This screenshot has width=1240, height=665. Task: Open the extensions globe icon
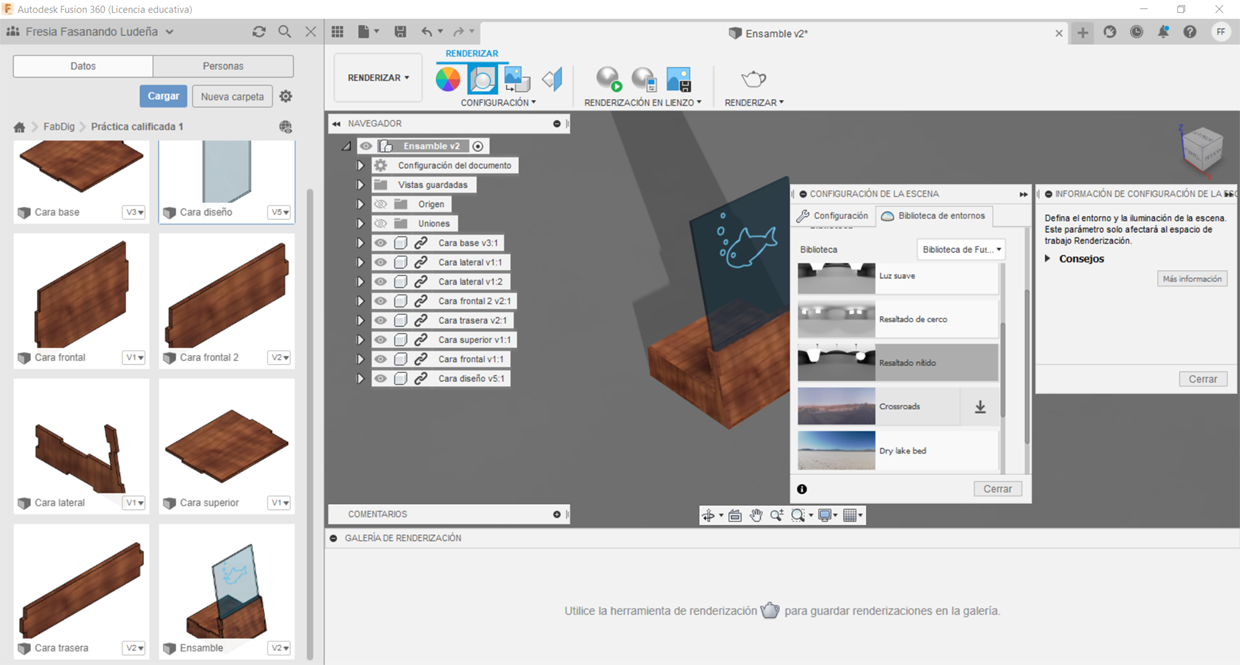1110,32
